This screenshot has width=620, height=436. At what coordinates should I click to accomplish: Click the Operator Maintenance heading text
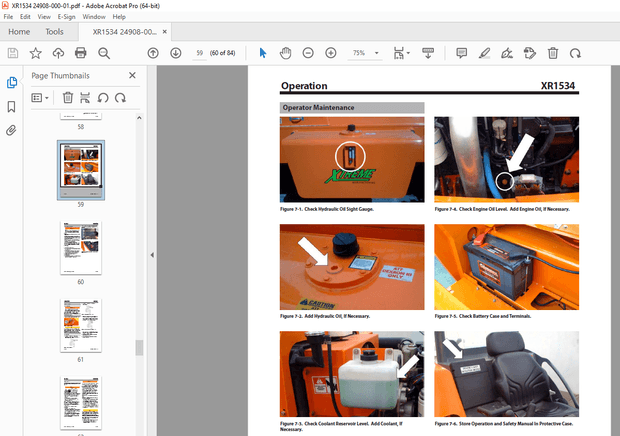tap(318, 108)
